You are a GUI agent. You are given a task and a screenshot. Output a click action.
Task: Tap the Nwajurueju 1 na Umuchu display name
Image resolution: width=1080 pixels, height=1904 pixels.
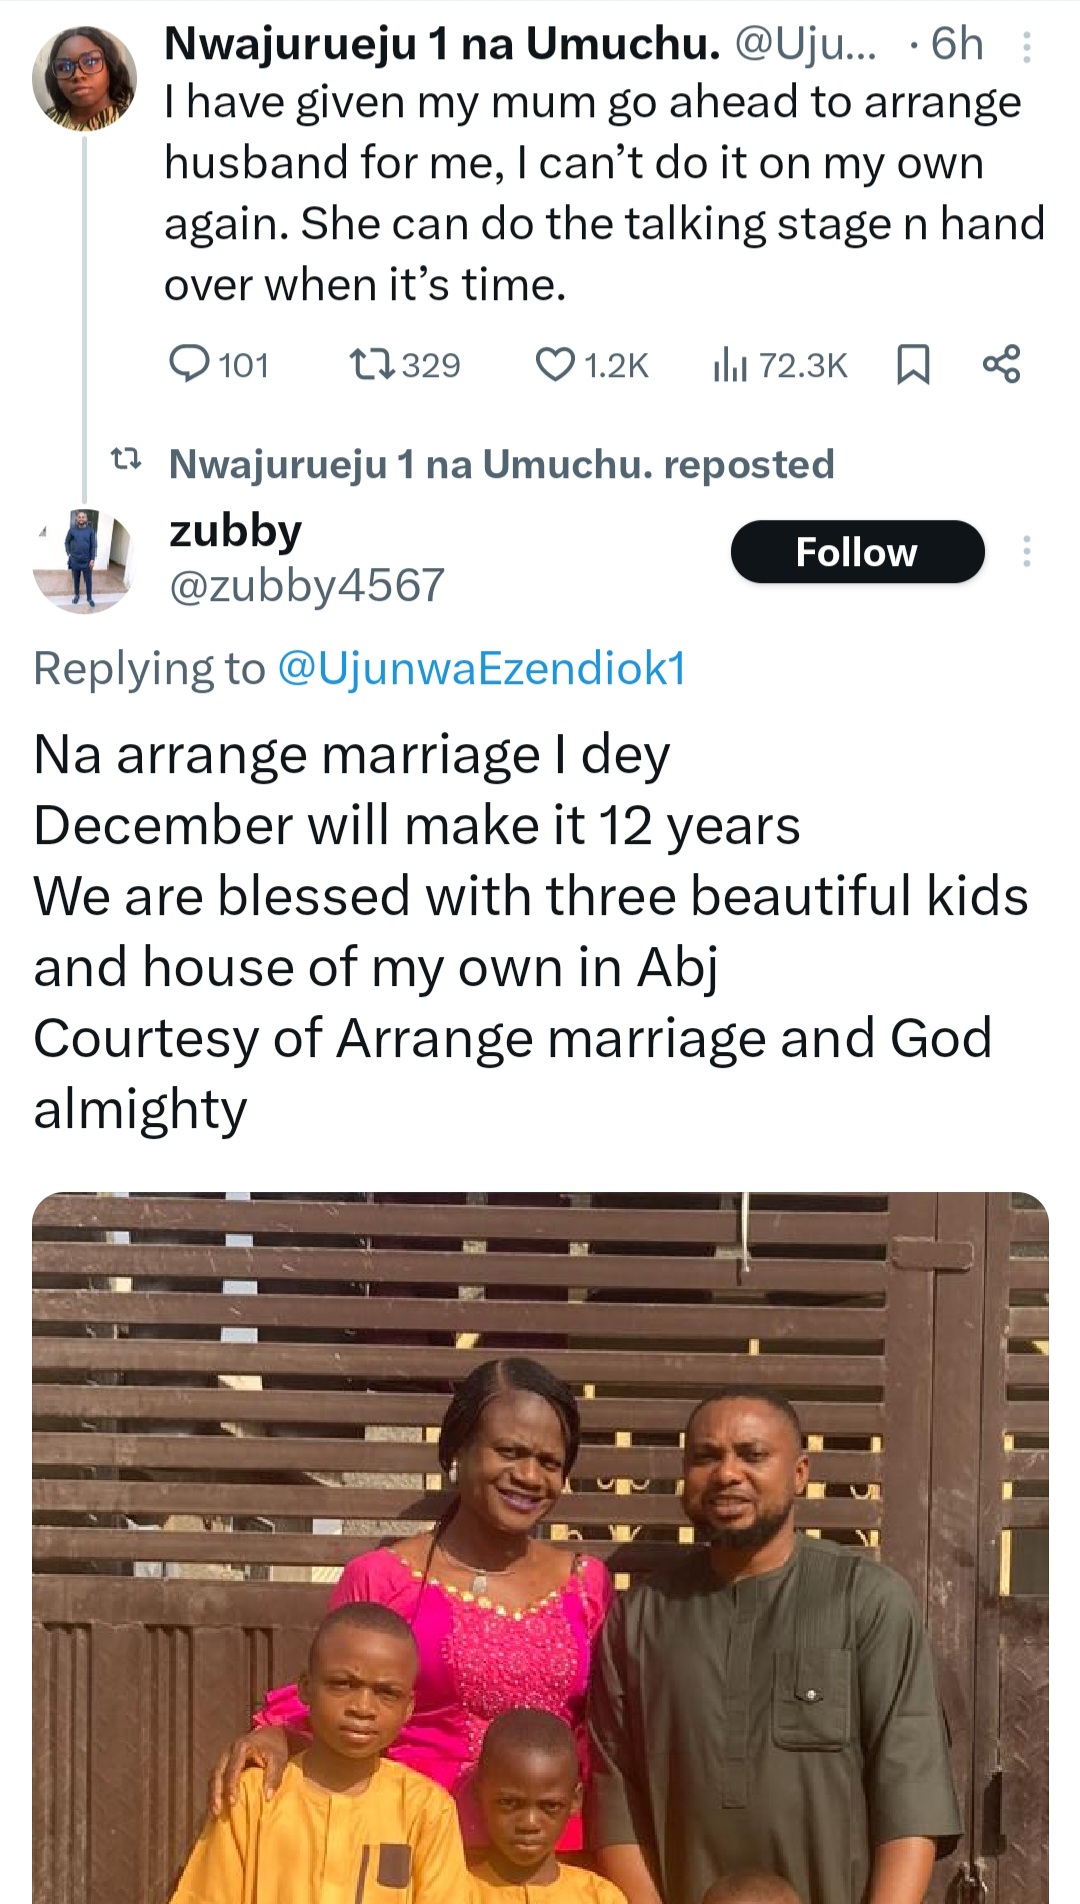[441, 44]
